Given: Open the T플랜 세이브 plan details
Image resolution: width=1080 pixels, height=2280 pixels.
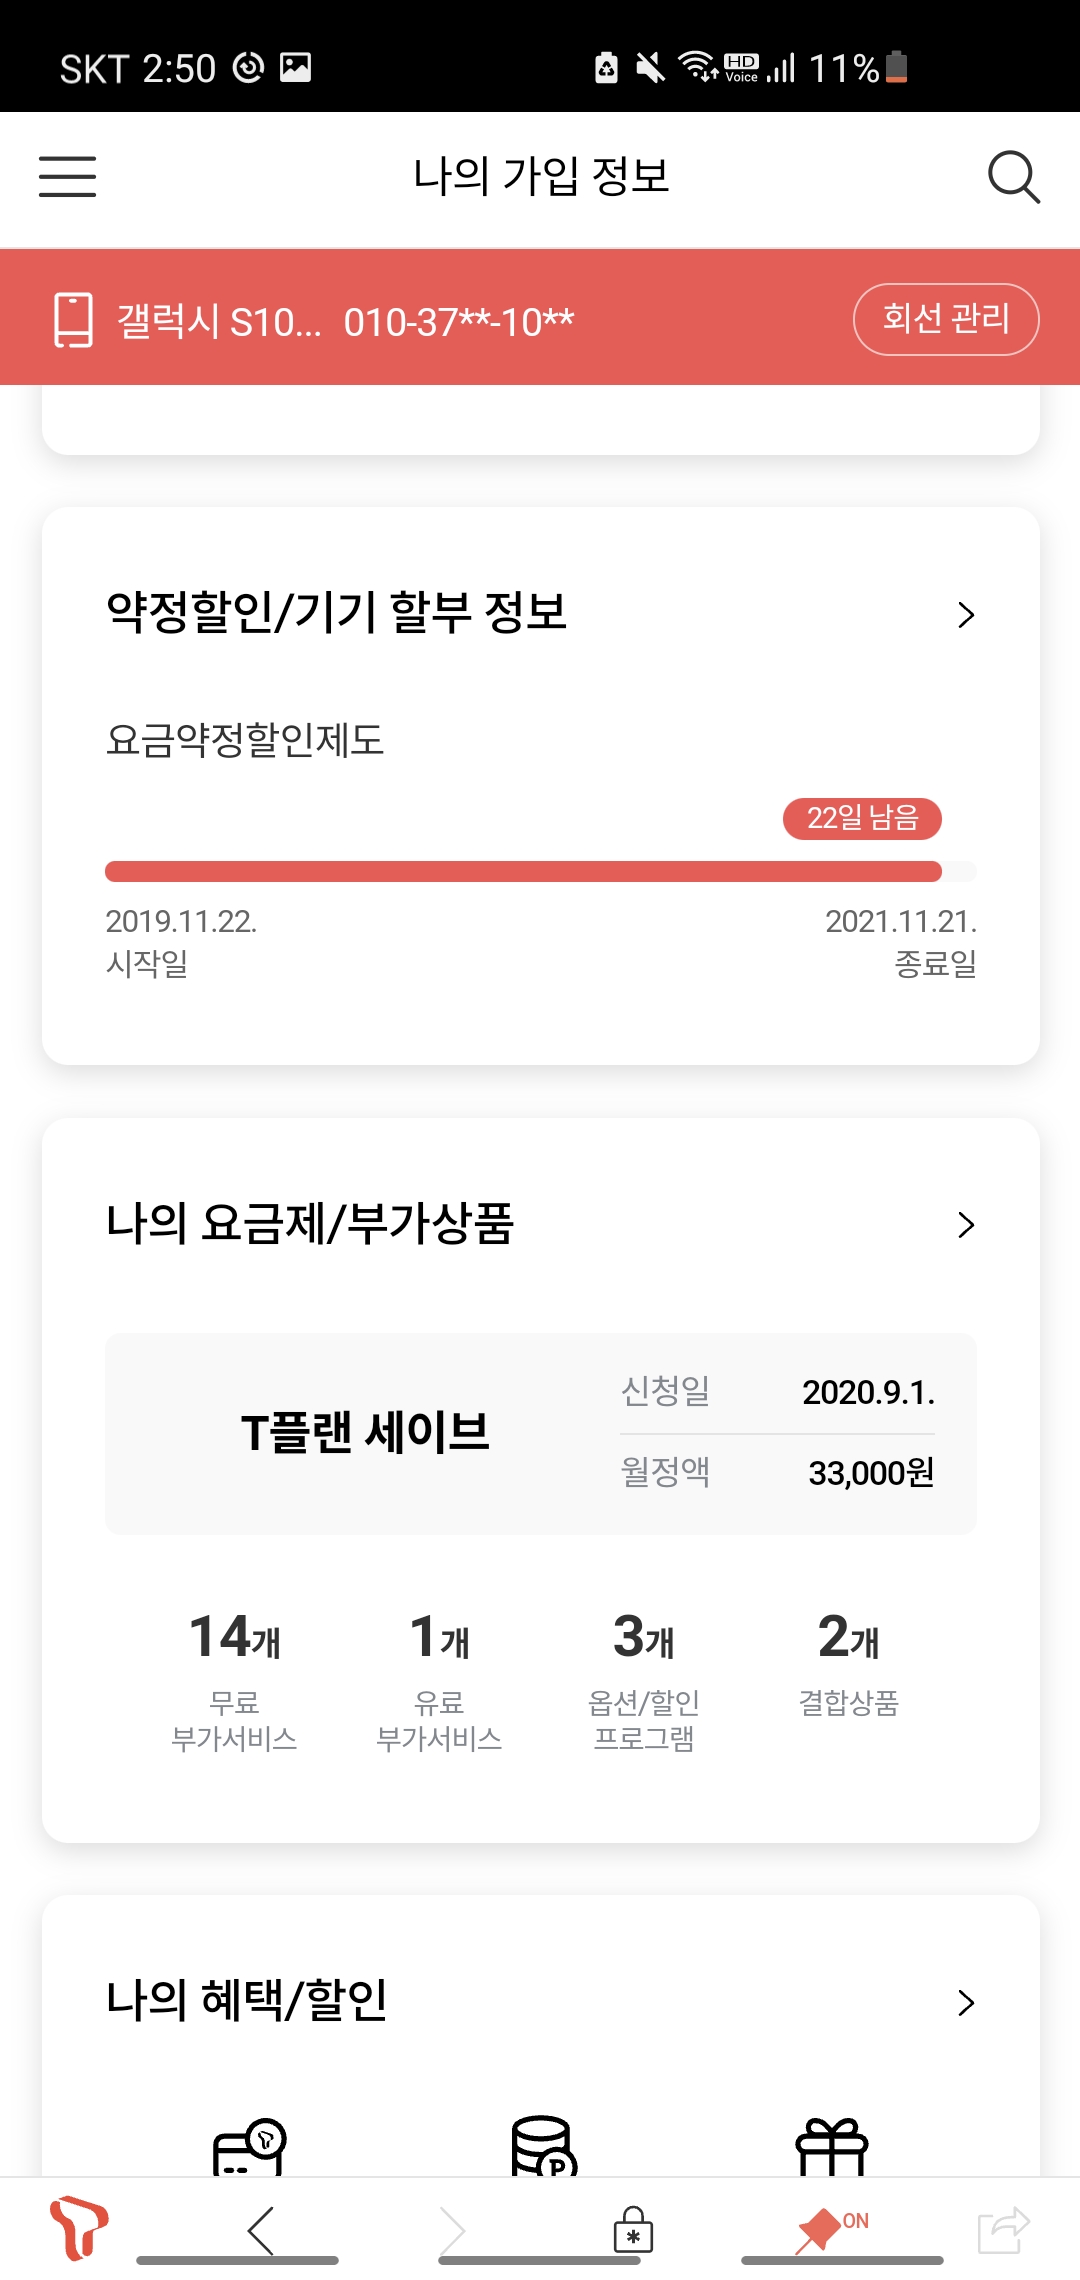Looking at the screenshot, I should click(x=365, y=1433).
